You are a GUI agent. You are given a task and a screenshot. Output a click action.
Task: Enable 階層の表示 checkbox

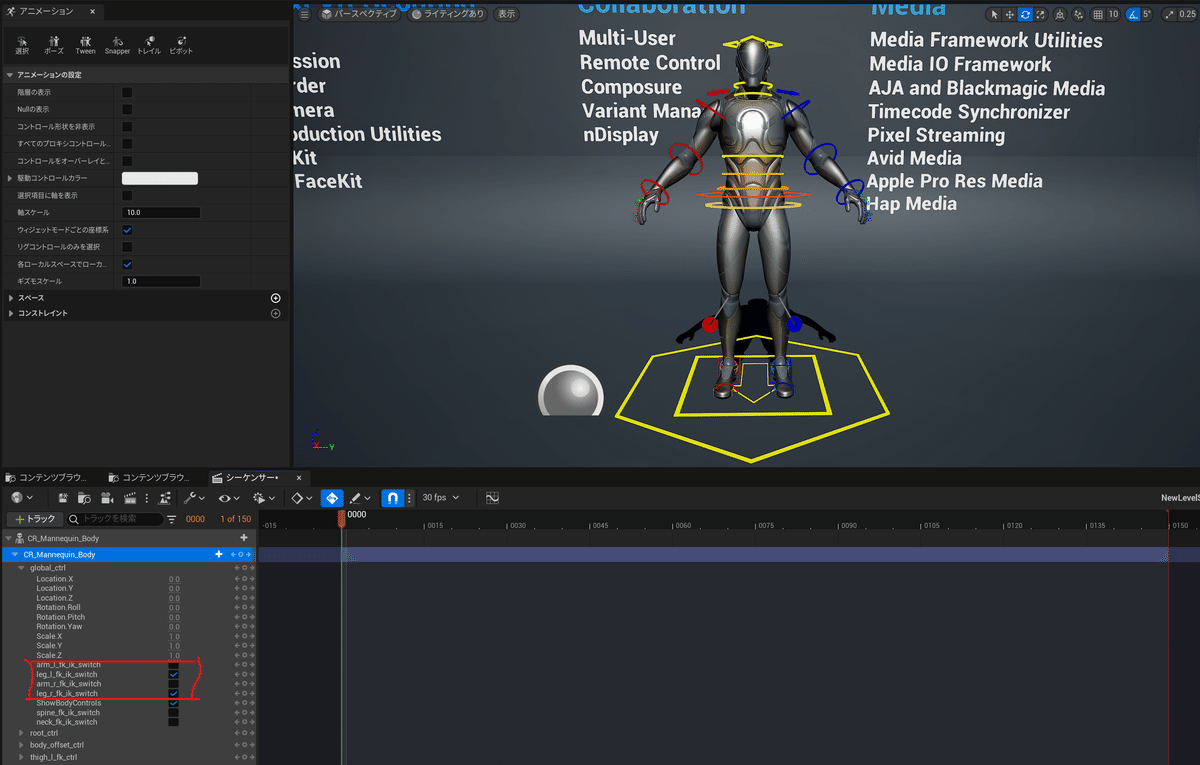[x=127, y=92]
